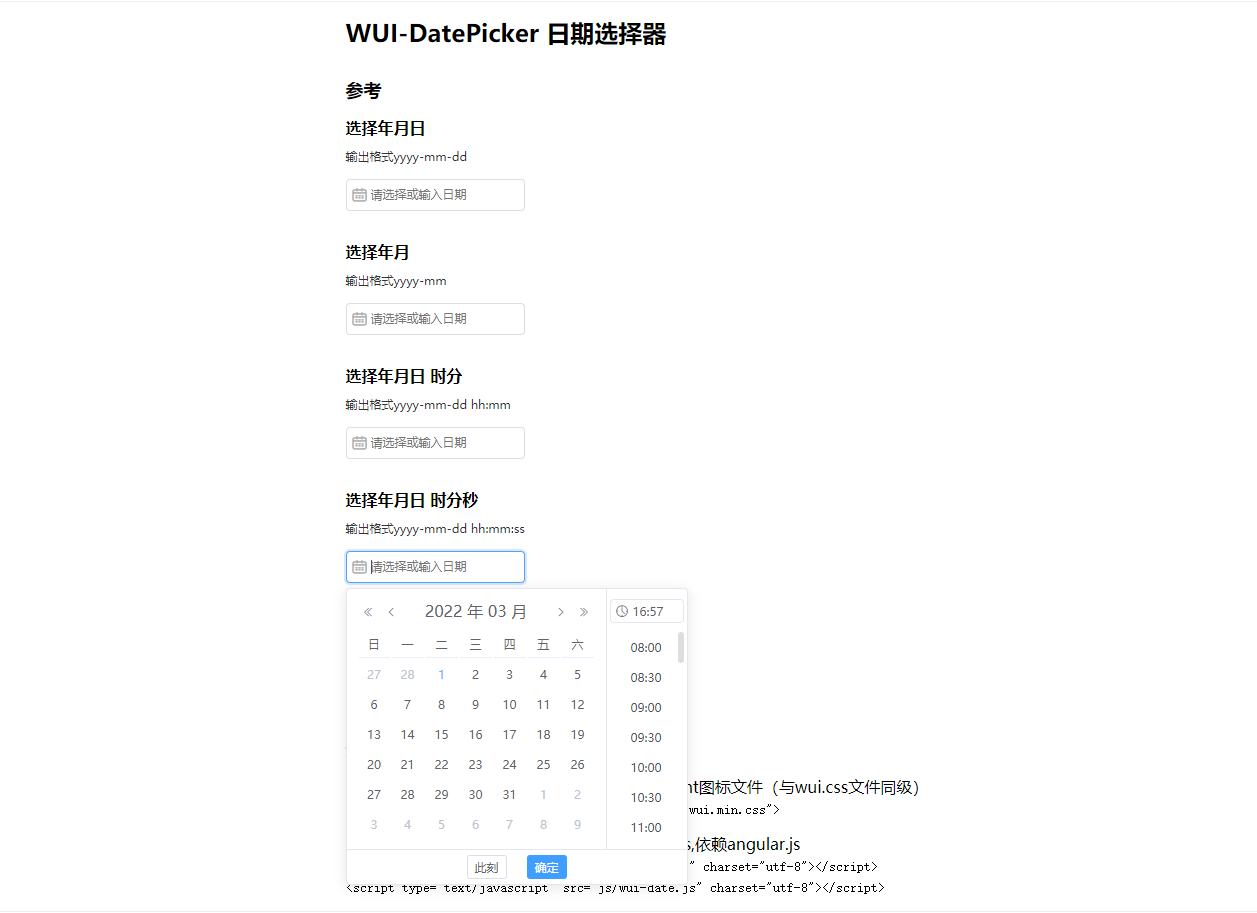Screen dimensions: 1257x913
Task: Select 09:30 in the time list
Action: [x=646, y=738]
